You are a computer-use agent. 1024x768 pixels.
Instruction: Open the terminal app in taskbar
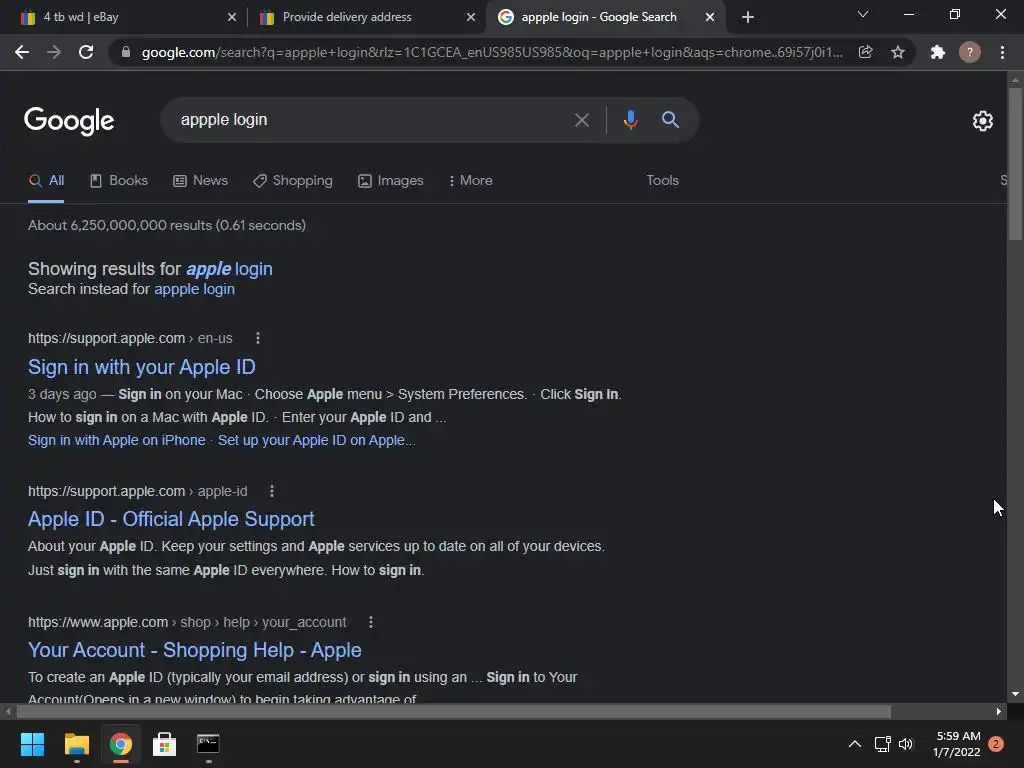pyautogui.click(x=208, y=744)
